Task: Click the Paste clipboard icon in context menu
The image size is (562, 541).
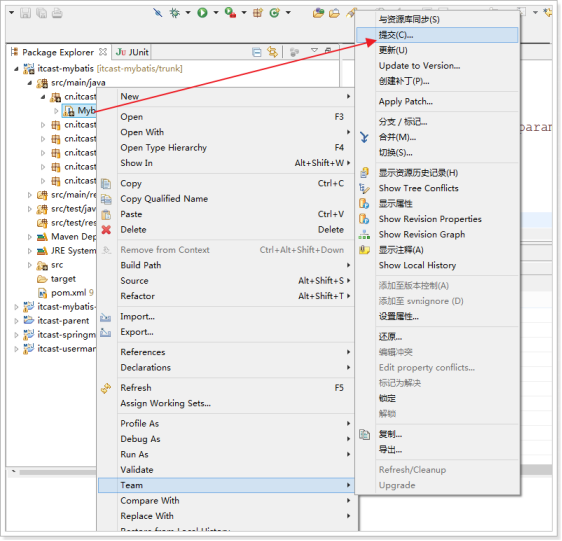Action: click(106, 215)
